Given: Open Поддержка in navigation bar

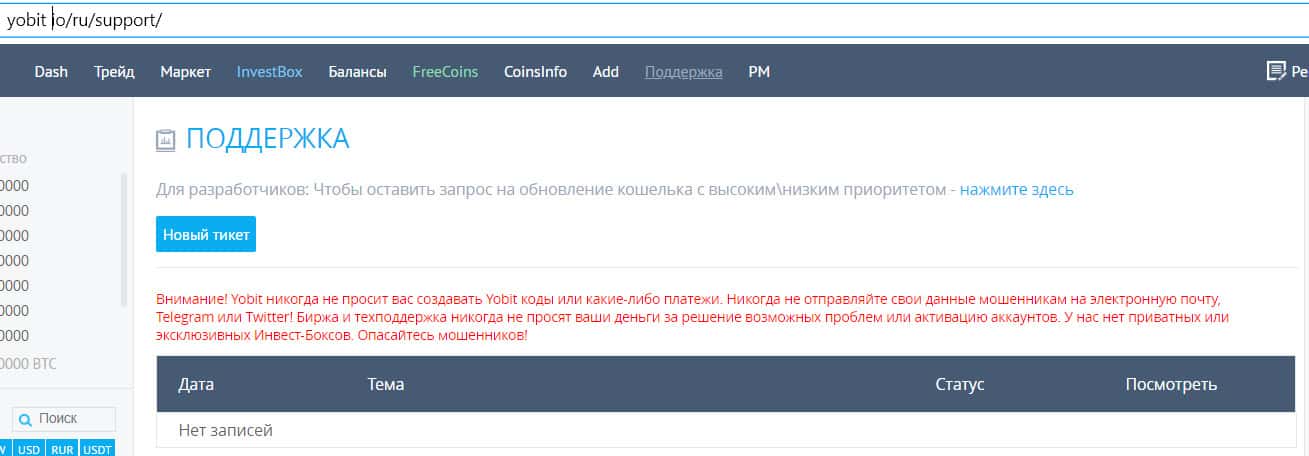Looking at the screenshot, I should pyautogui.click(x=684, y=72).
